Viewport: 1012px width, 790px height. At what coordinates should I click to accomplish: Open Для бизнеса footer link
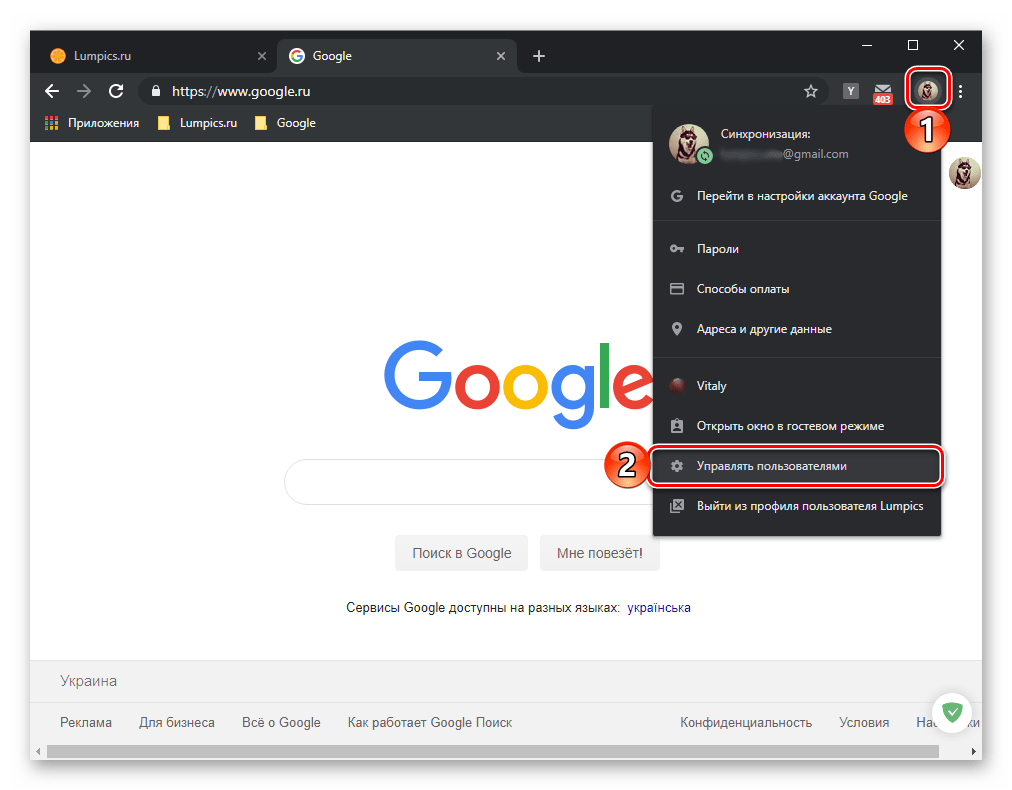click(177, 722)
